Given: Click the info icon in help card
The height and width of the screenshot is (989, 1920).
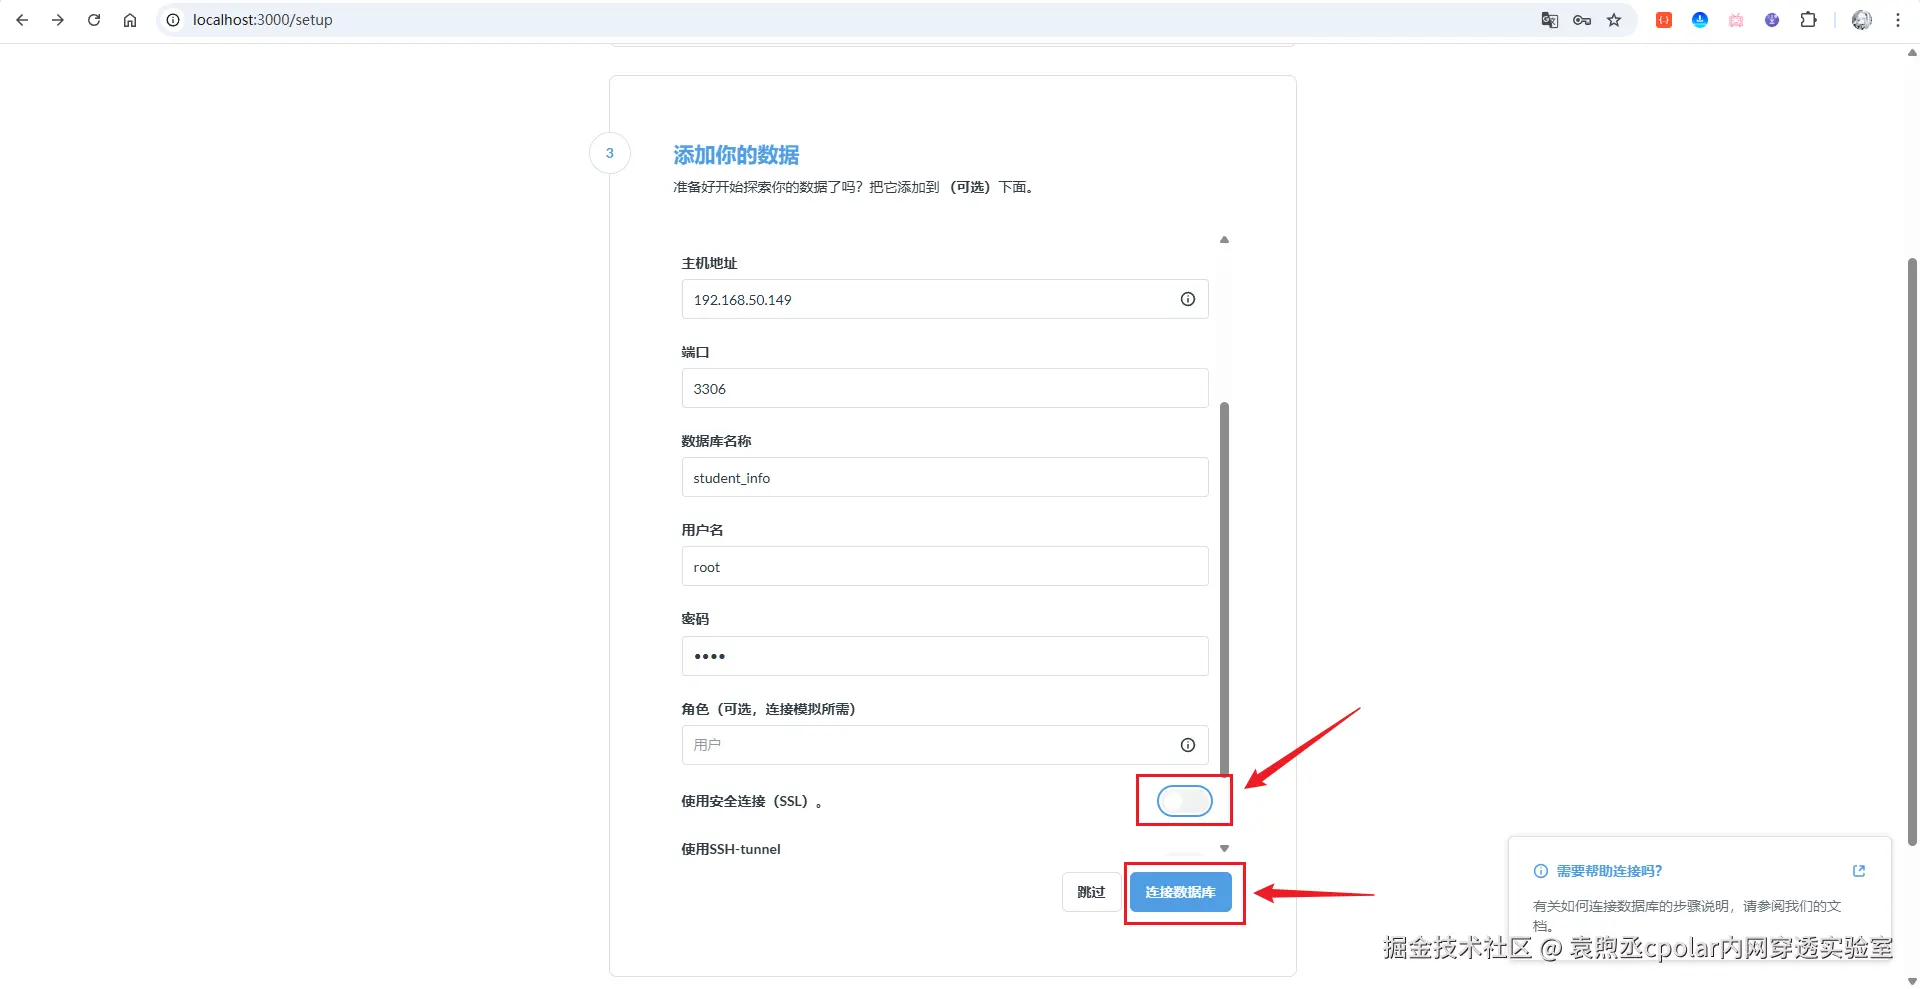Looking at the screenshot, I should (1541, 871).
